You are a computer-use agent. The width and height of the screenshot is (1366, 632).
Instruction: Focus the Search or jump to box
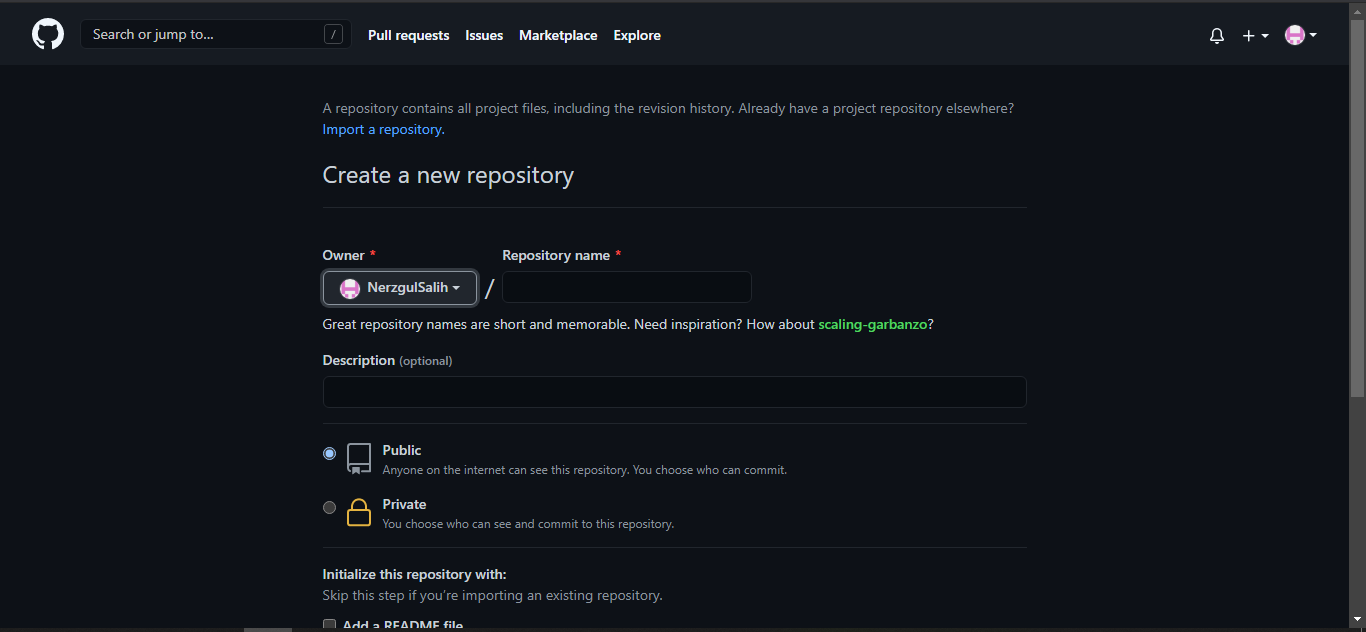tap(216, 35)
